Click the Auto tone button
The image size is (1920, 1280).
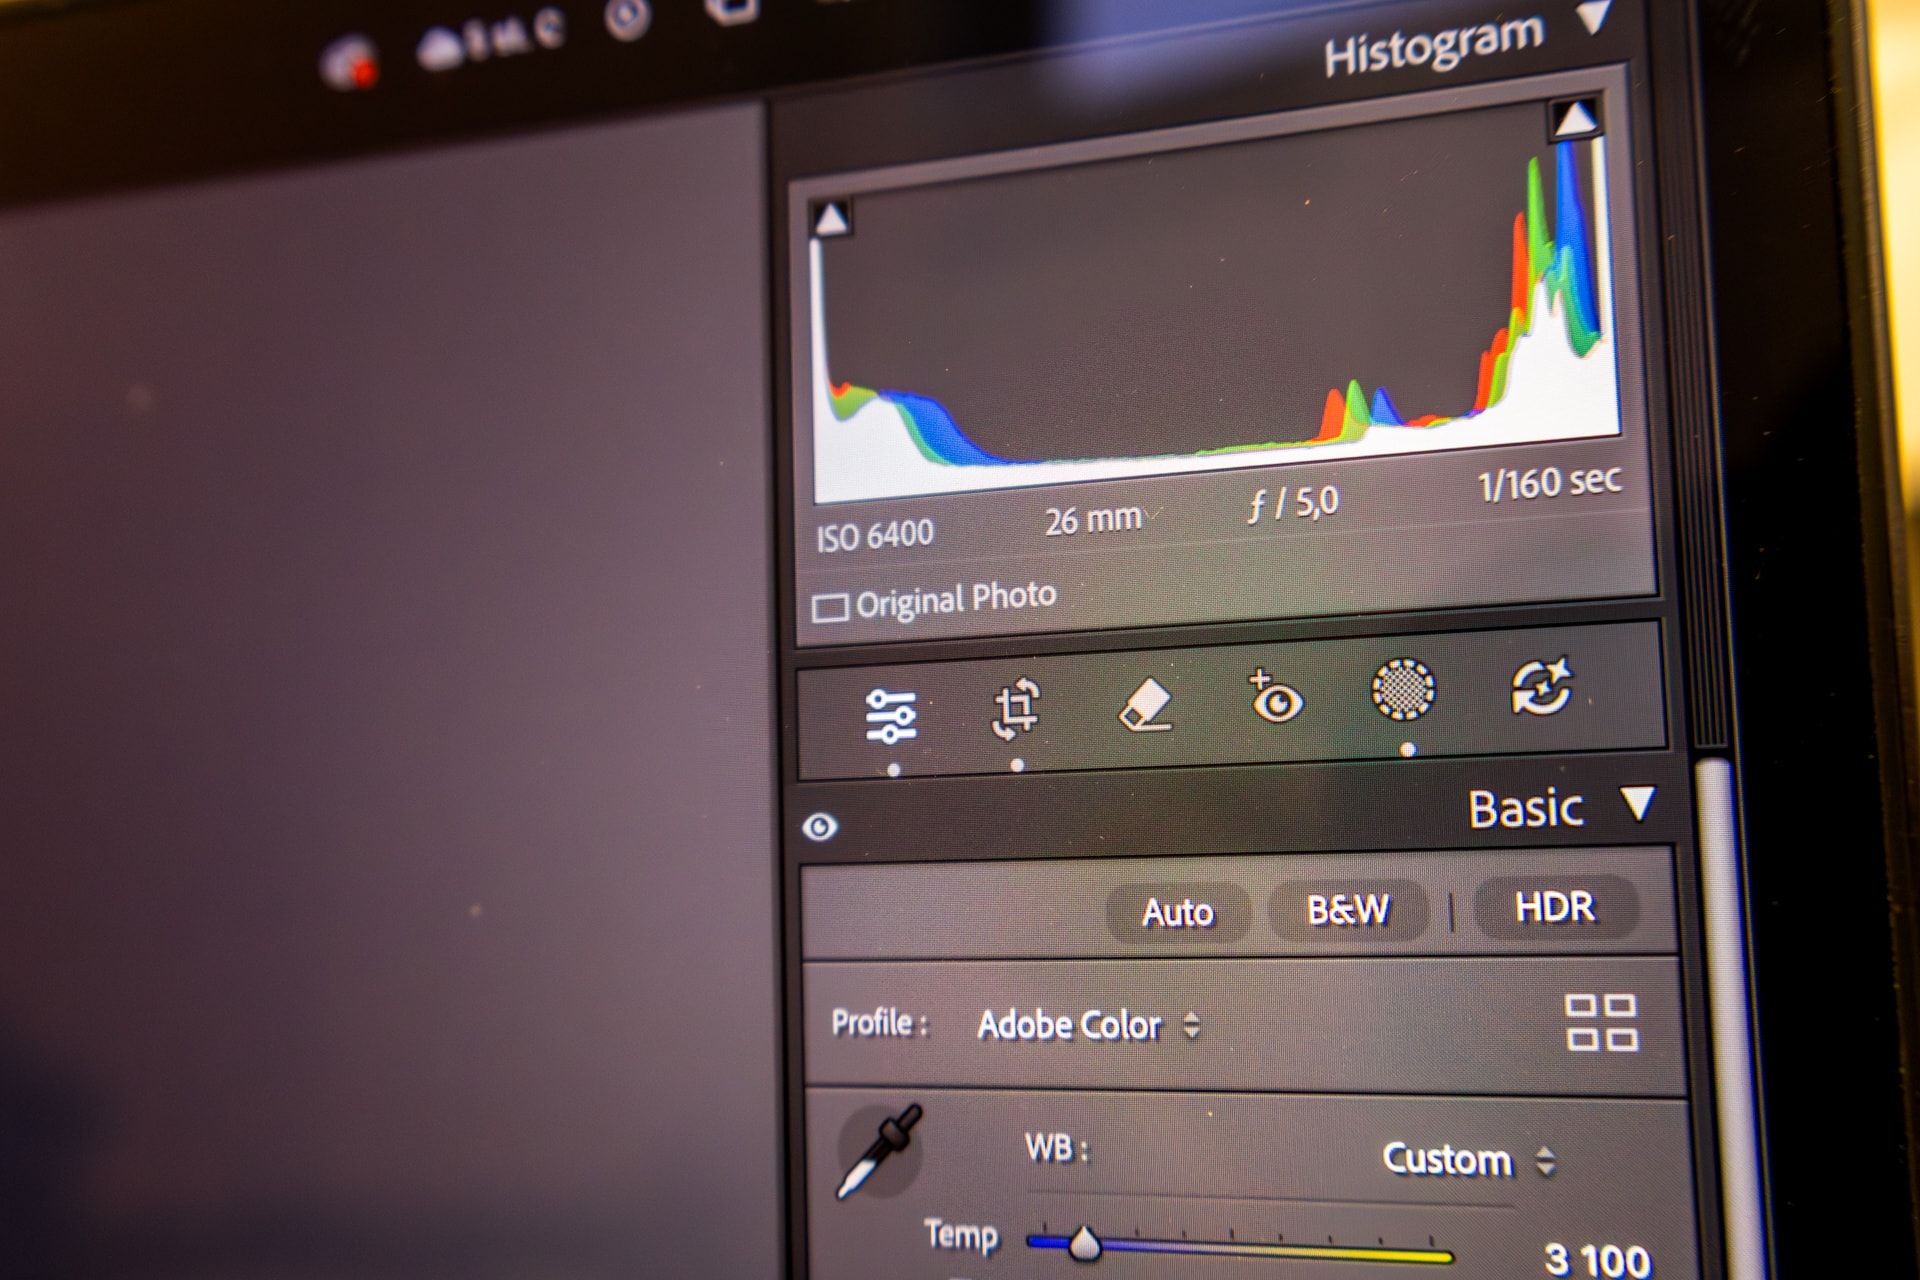(x=1177, y=912)
